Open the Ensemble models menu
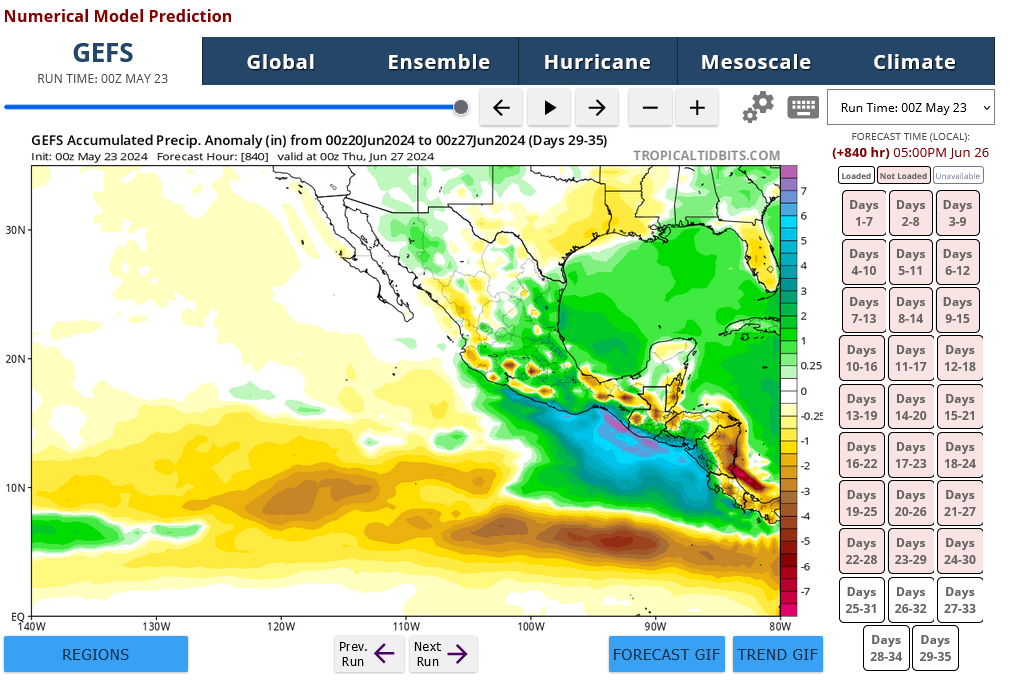 [x=439, y=62]
